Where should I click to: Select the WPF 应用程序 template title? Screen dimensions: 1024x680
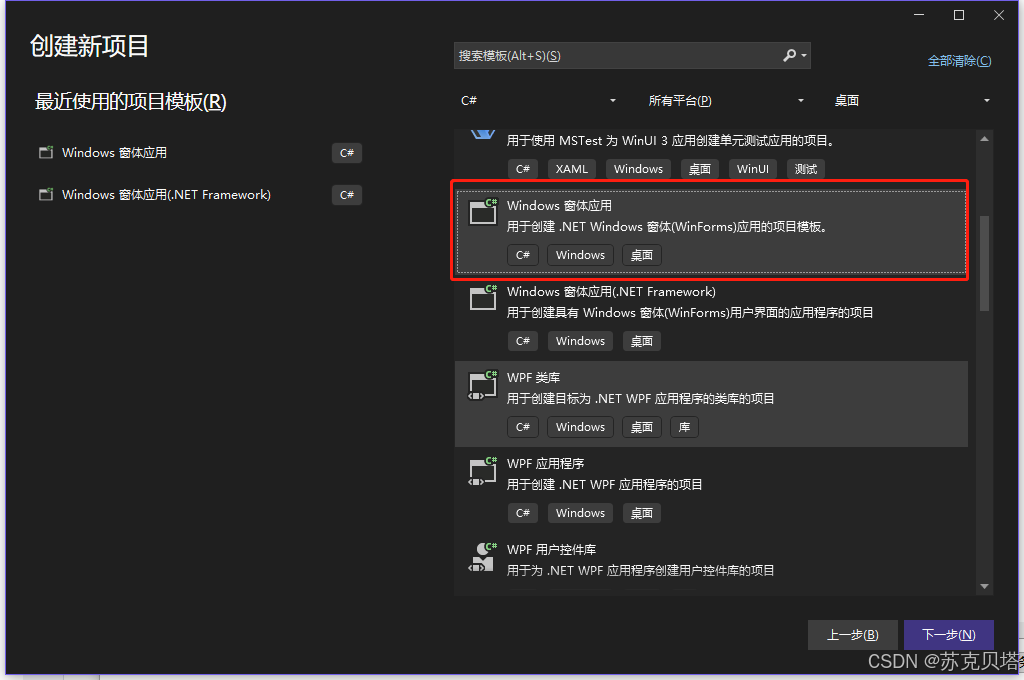pos(545,464)
